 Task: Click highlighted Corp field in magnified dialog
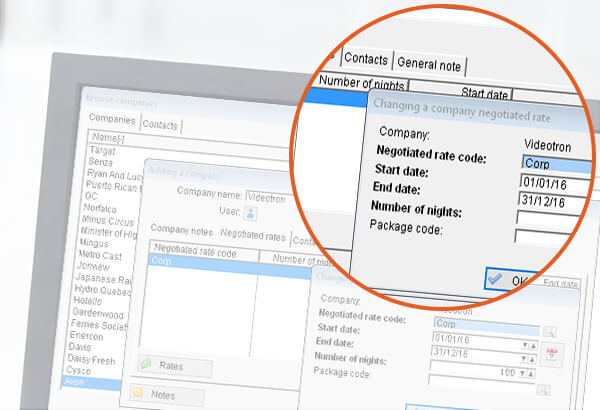click(x=556, y=165)
